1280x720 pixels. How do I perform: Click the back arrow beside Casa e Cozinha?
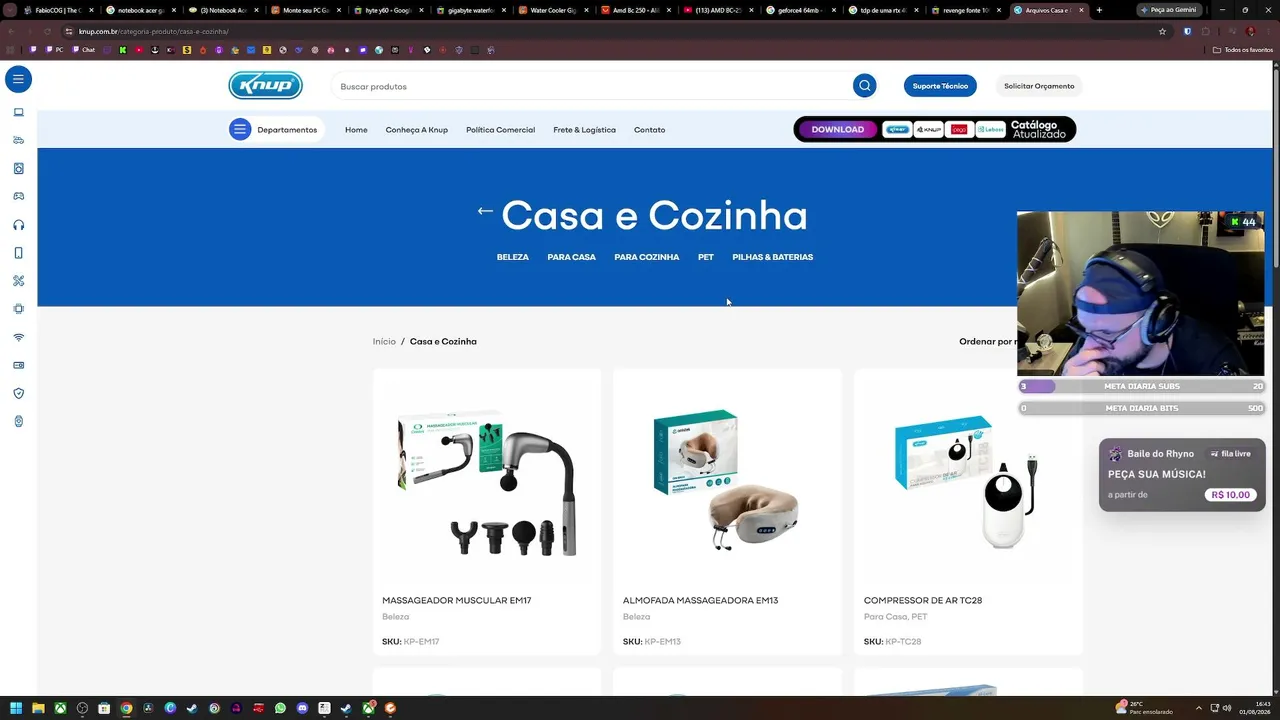[x=485, y=211]
